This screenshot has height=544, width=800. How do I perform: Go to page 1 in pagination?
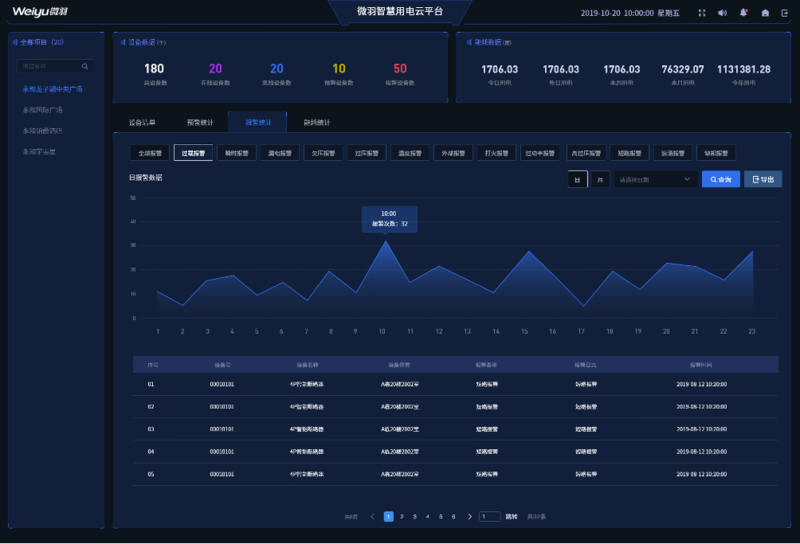pyautogui.click(x=388, y=516)
